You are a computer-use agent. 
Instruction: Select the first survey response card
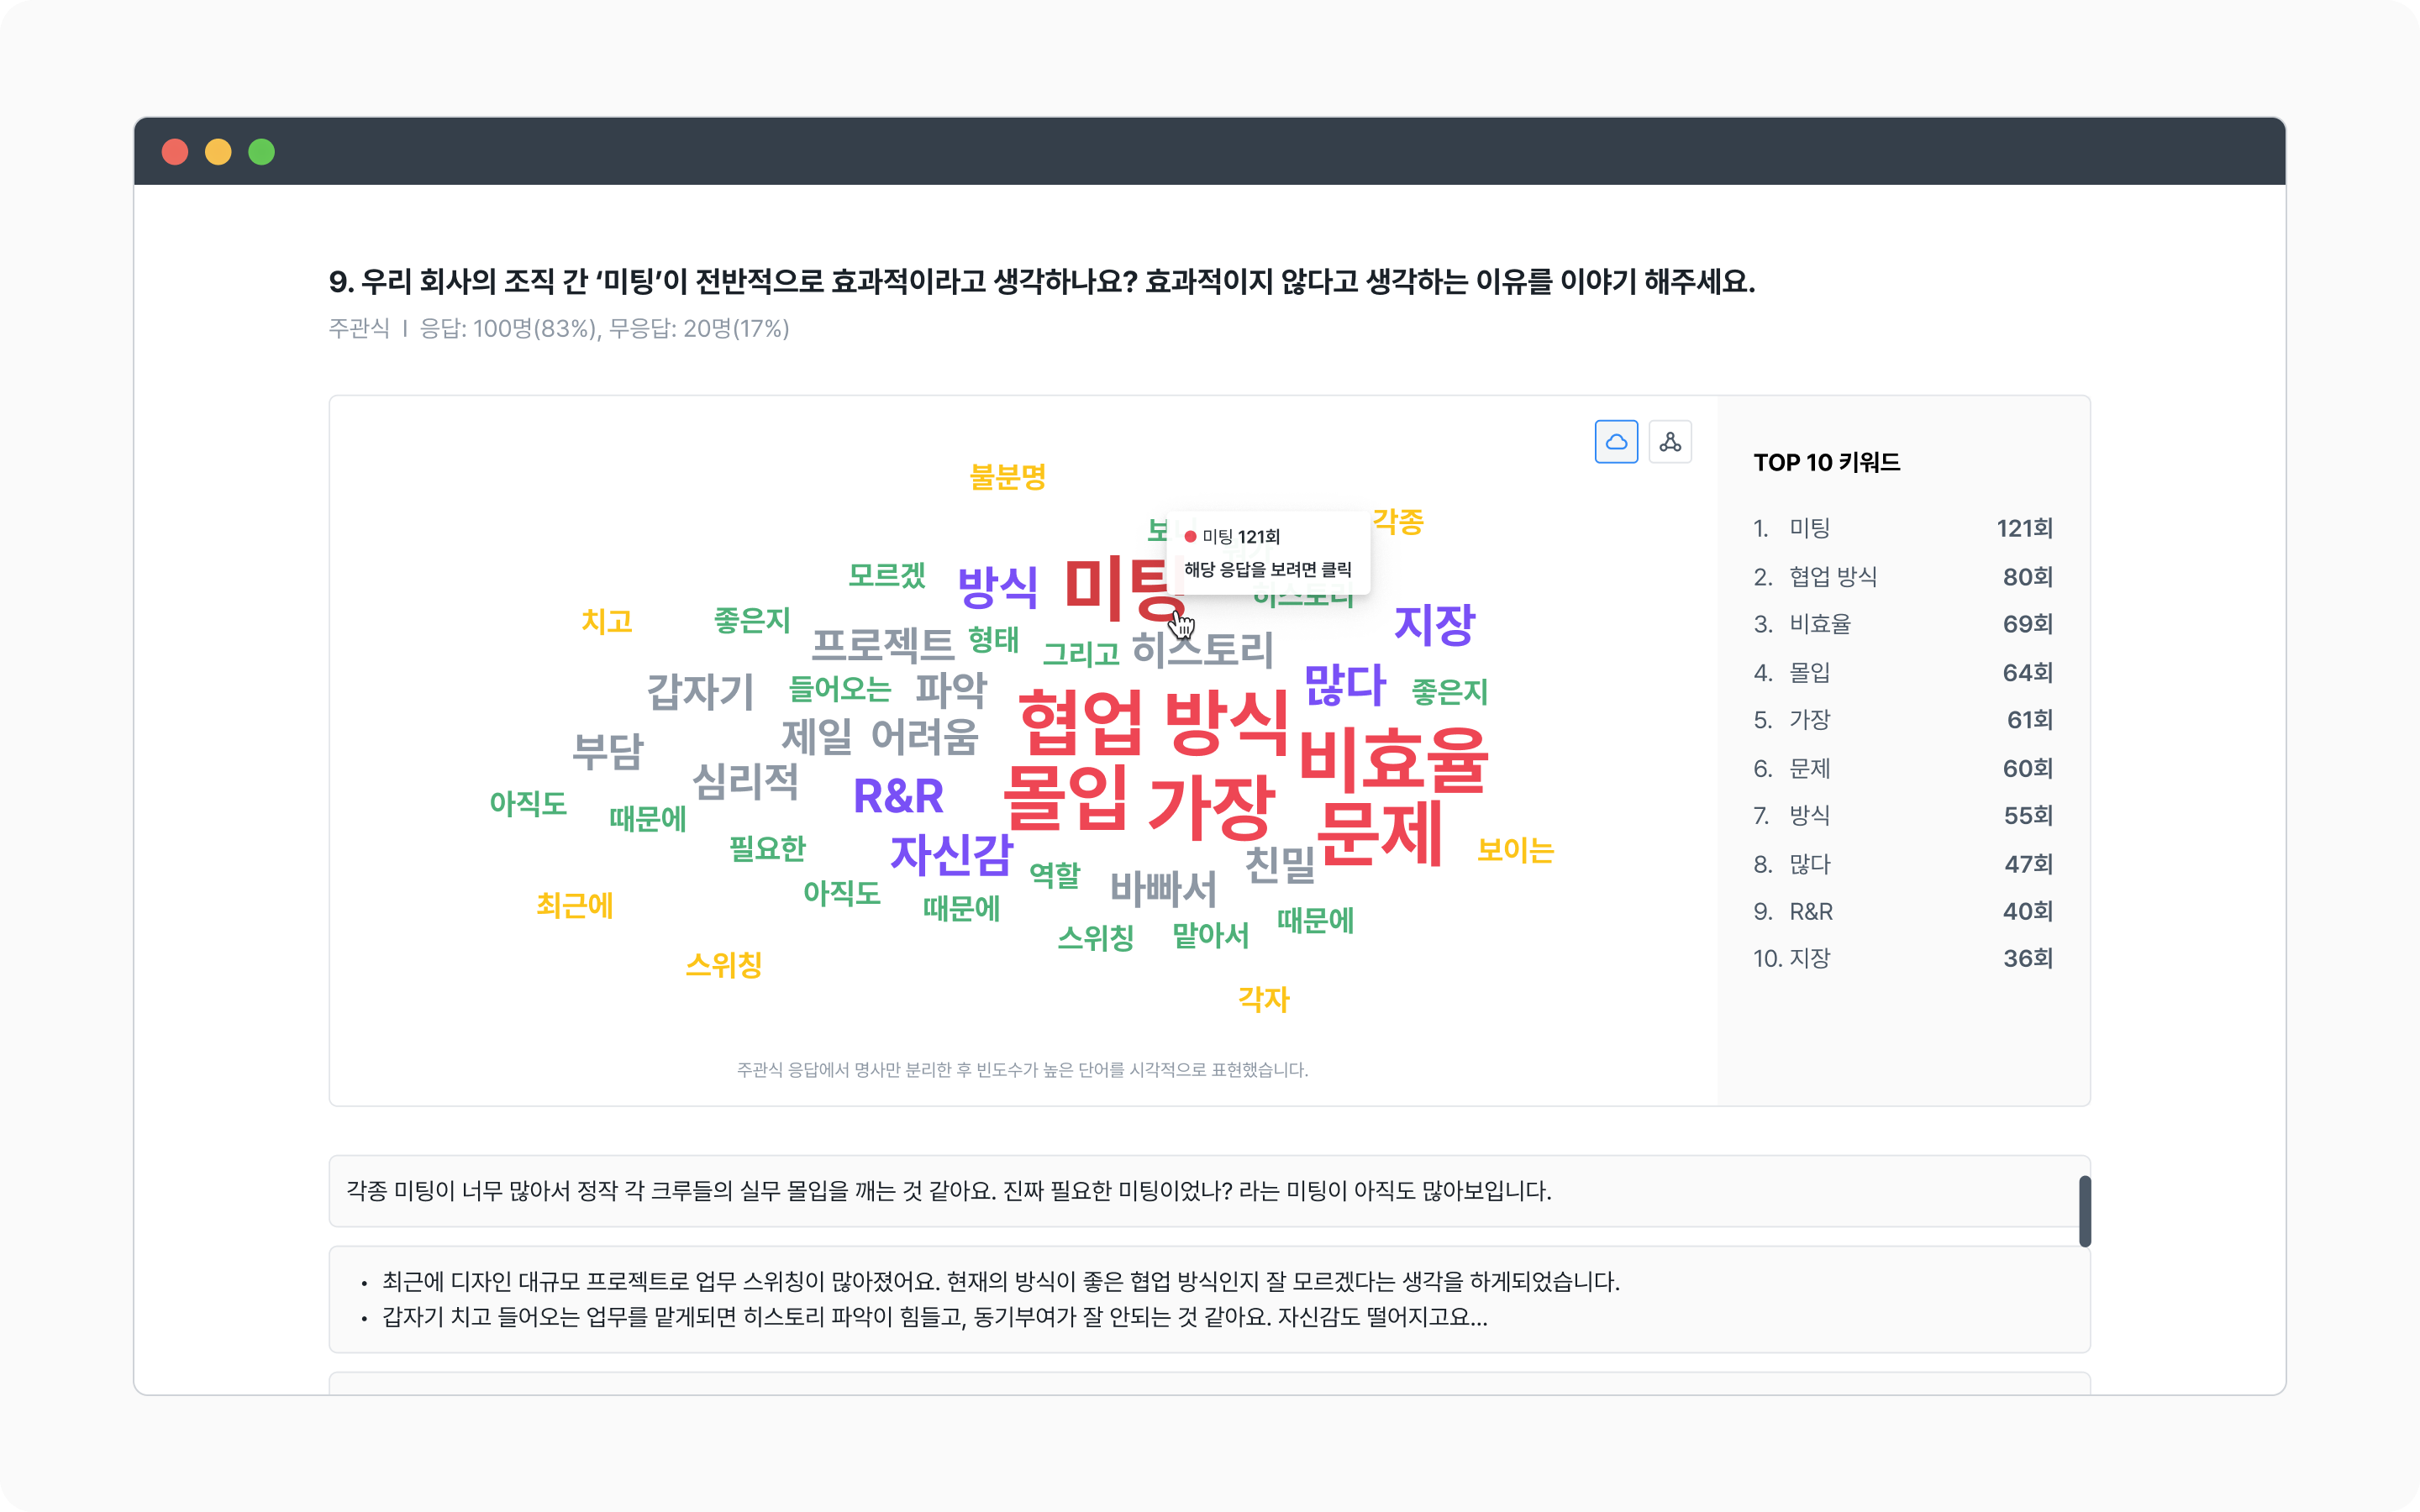(1200, 1191)
